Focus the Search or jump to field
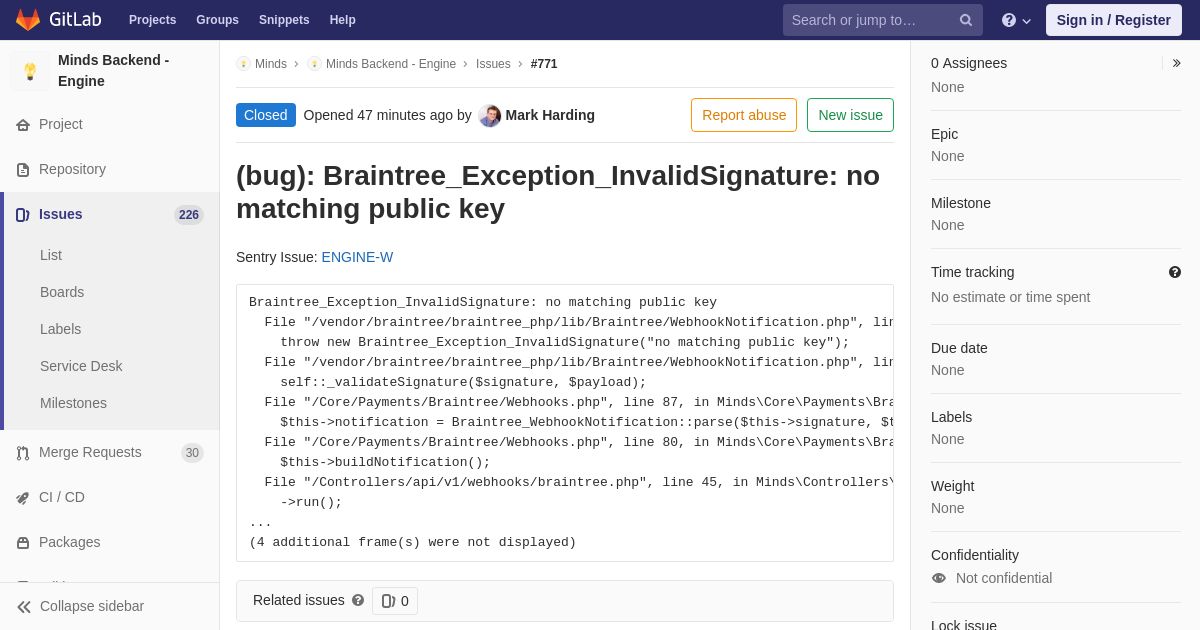 tap(883, 20)
